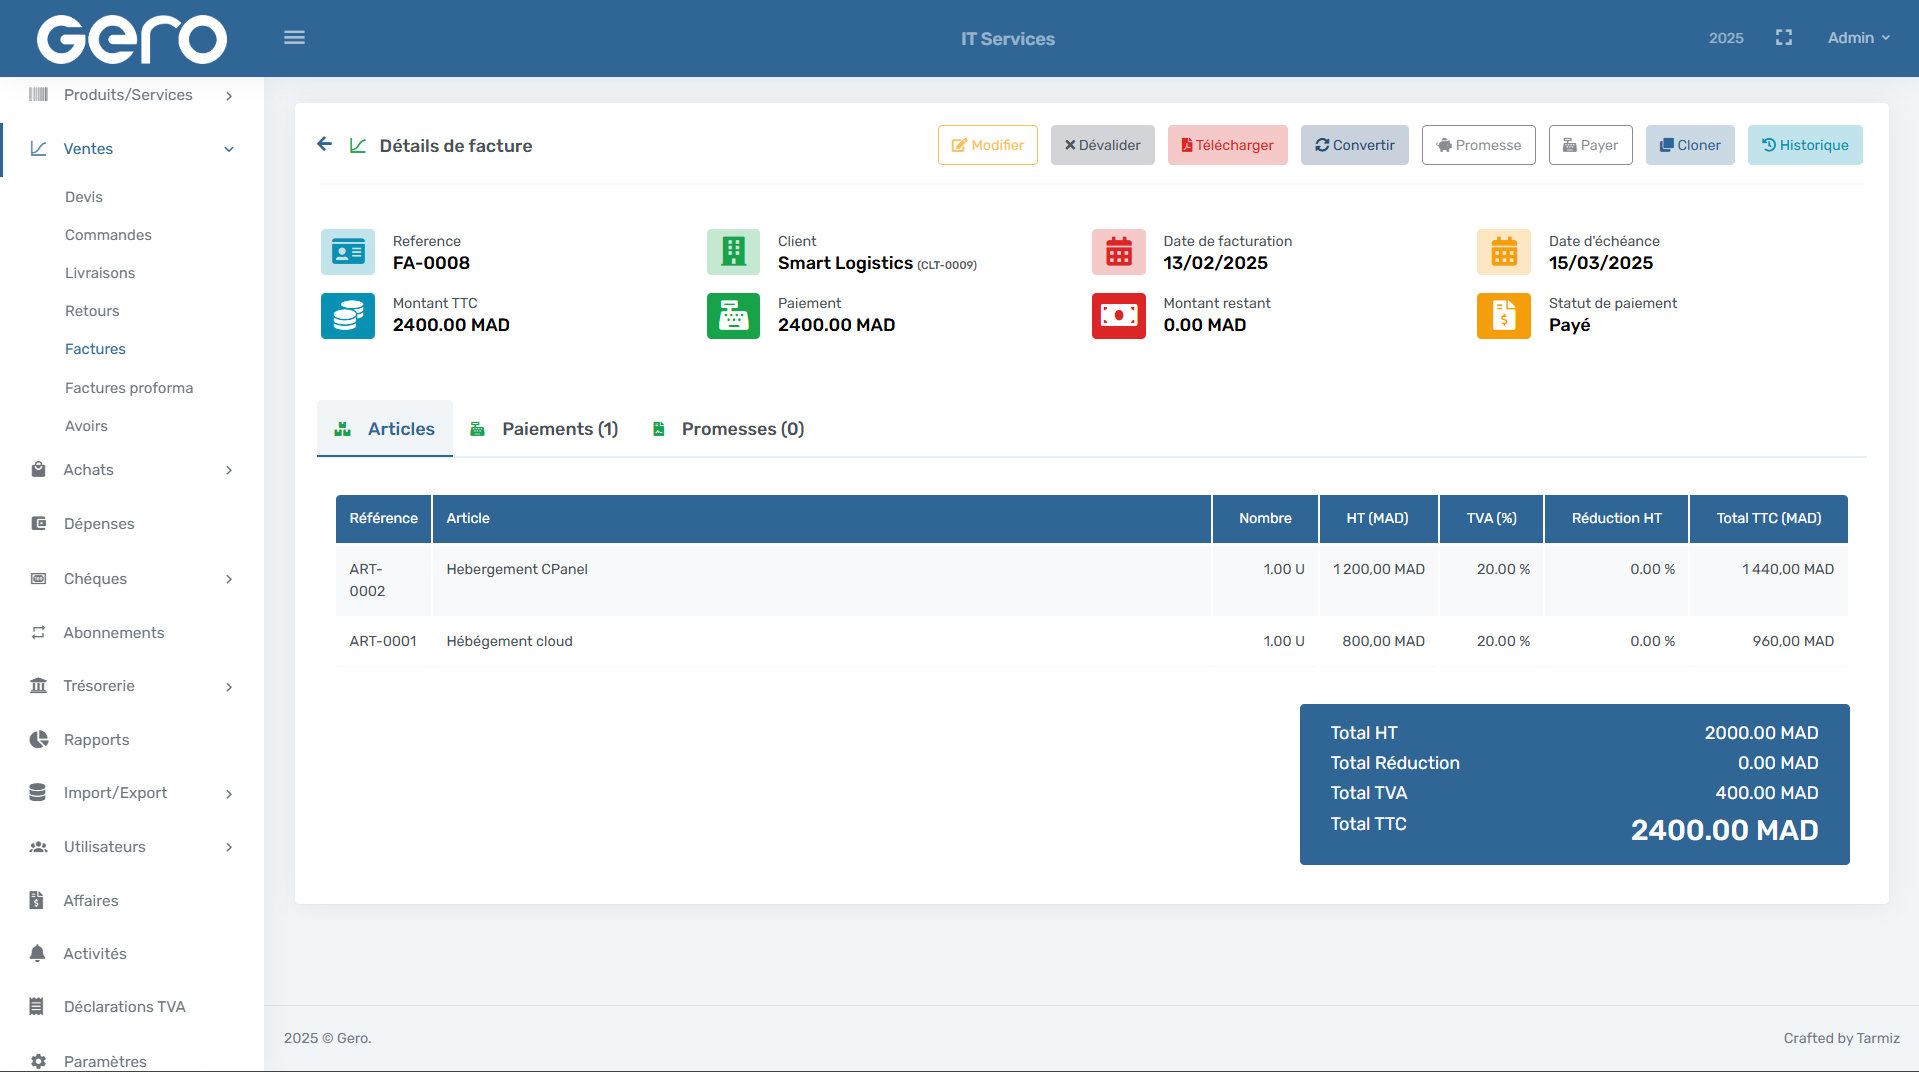
Task: Toggle fullscreen mode icon
Action: [x=1783, y=38]
